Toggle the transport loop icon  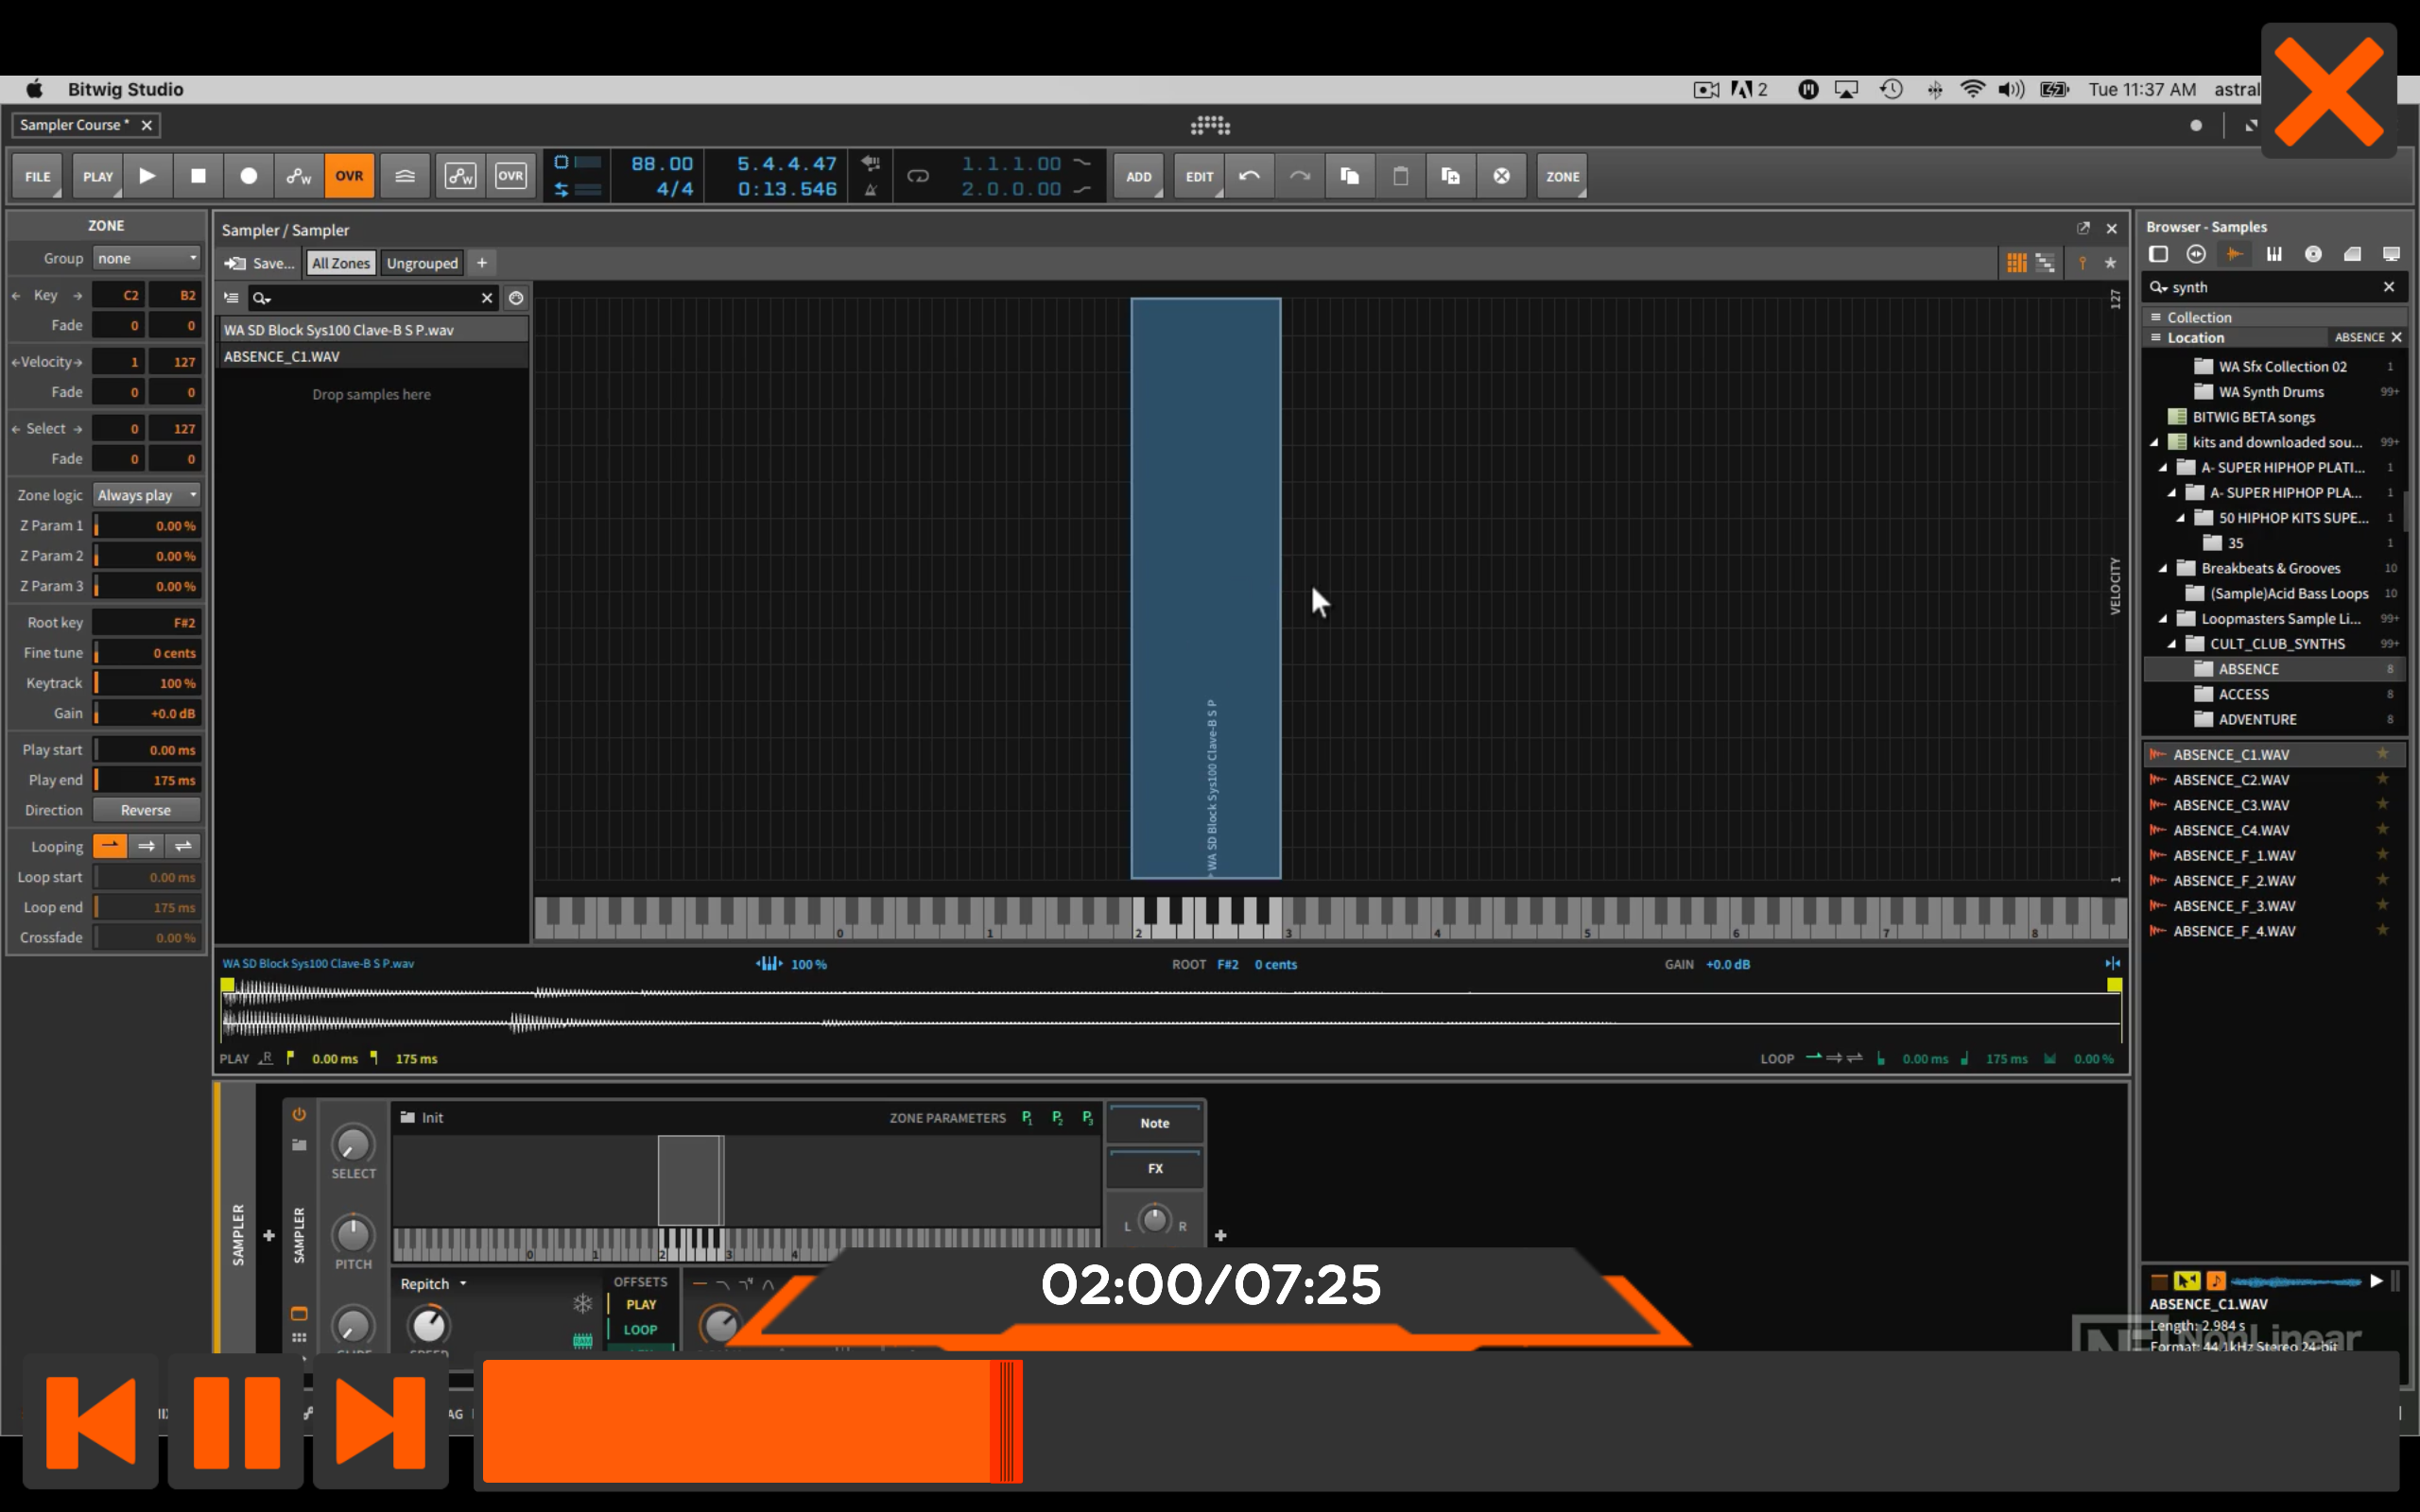point(917,176)
